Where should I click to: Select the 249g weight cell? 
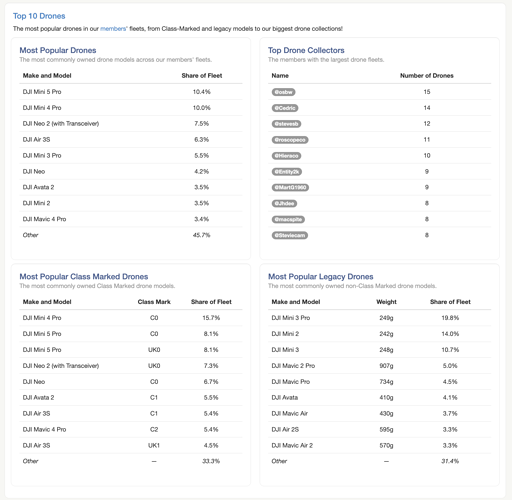(386, 318)
